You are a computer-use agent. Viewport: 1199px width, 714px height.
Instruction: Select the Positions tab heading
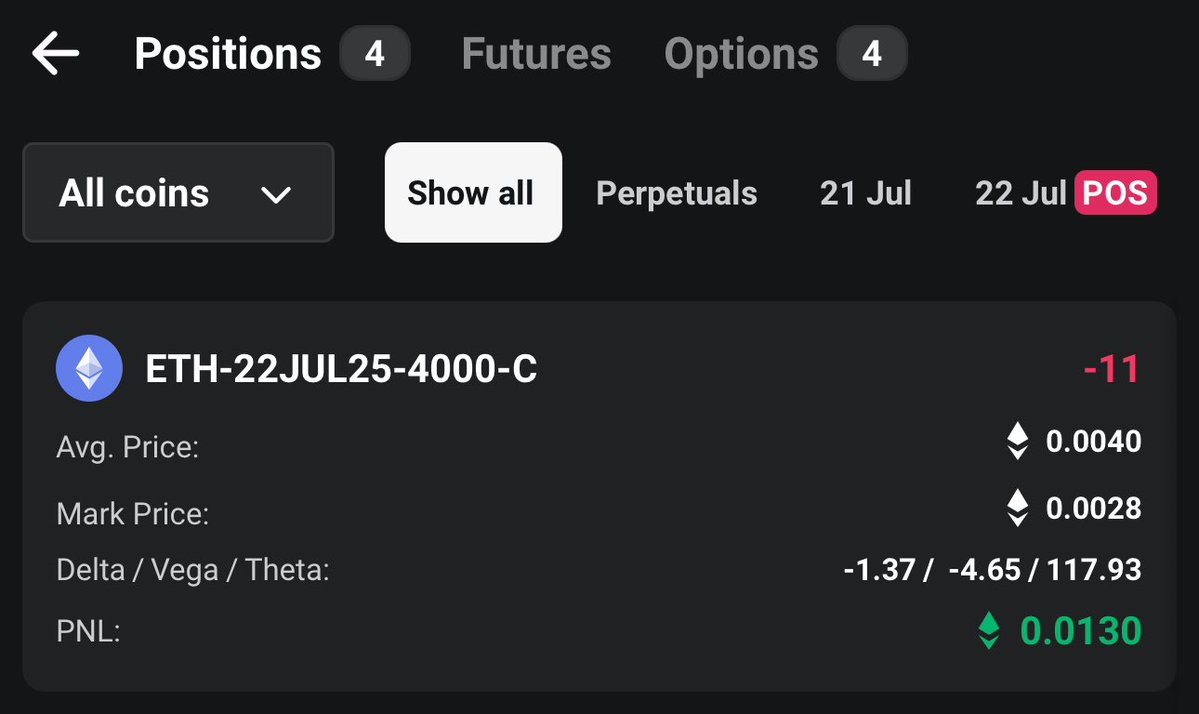(228, 54)
